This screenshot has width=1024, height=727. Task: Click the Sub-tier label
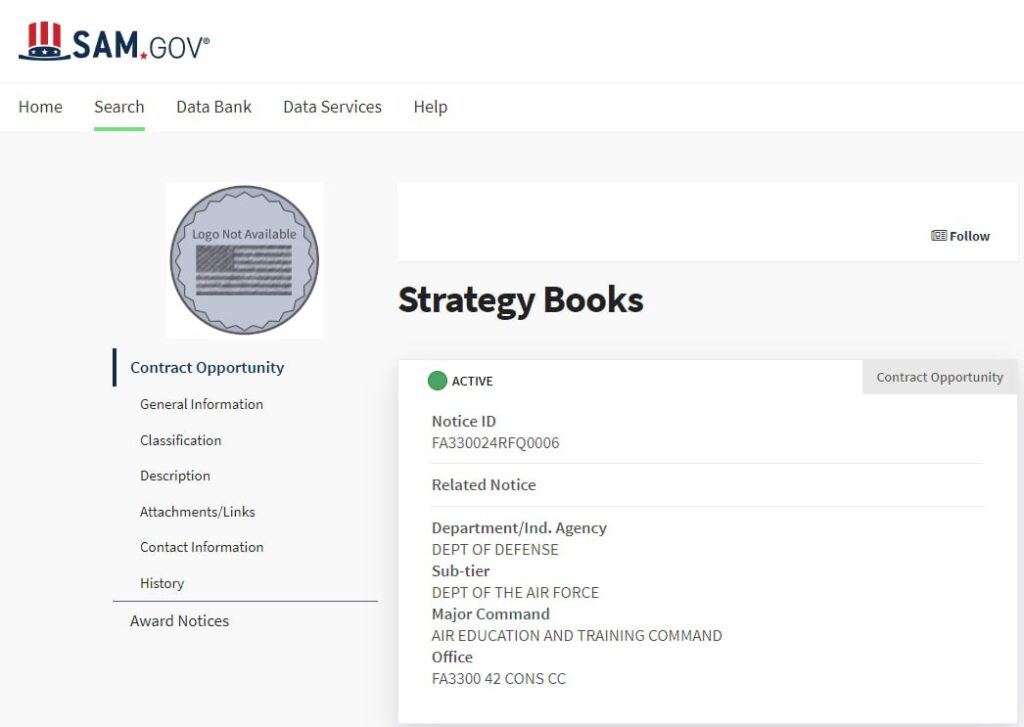[x=460, y=571]
